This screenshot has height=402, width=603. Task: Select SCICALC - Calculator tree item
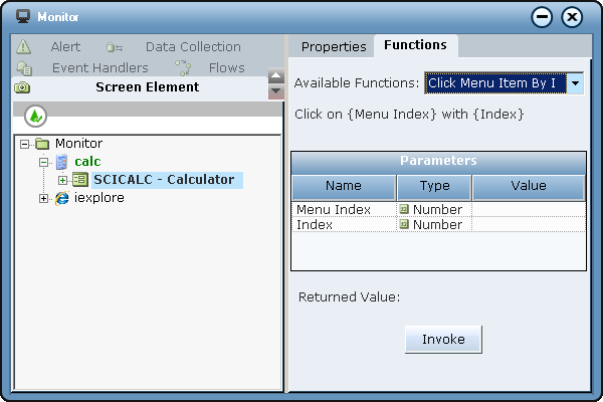(x=163, y=180)
